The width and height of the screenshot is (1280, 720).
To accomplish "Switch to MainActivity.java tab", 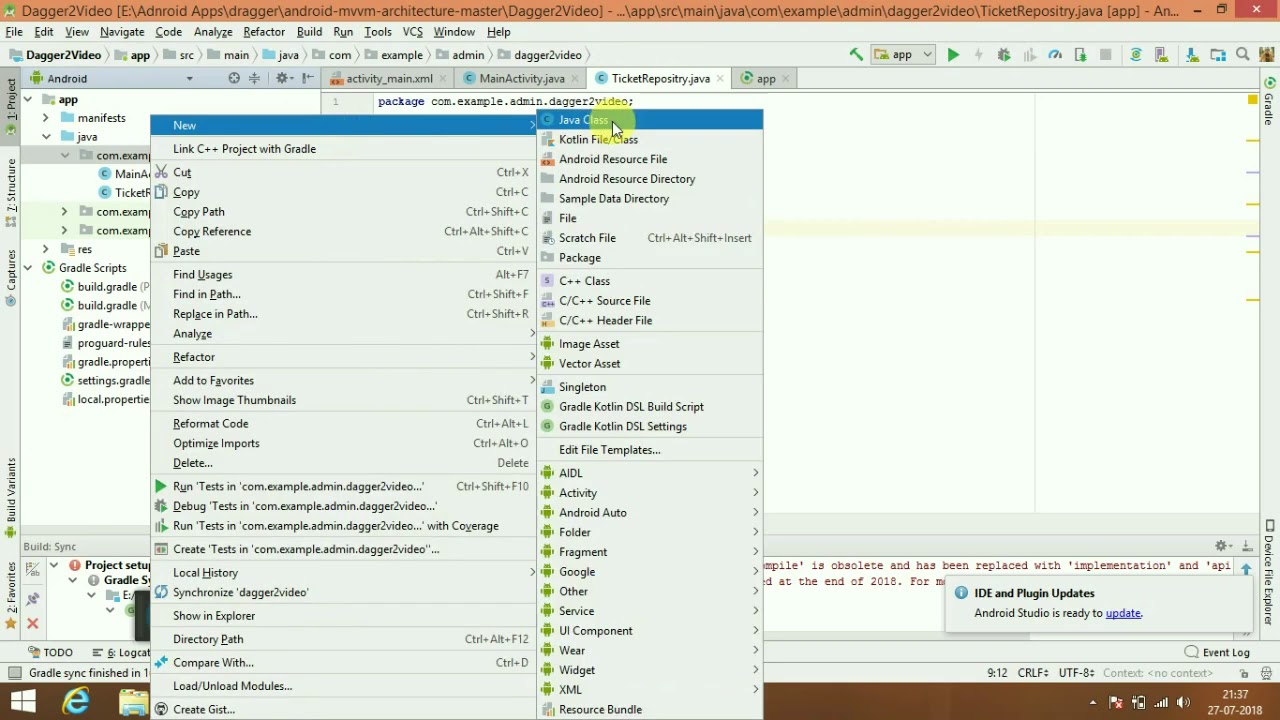I will click(x=521, y=78).
